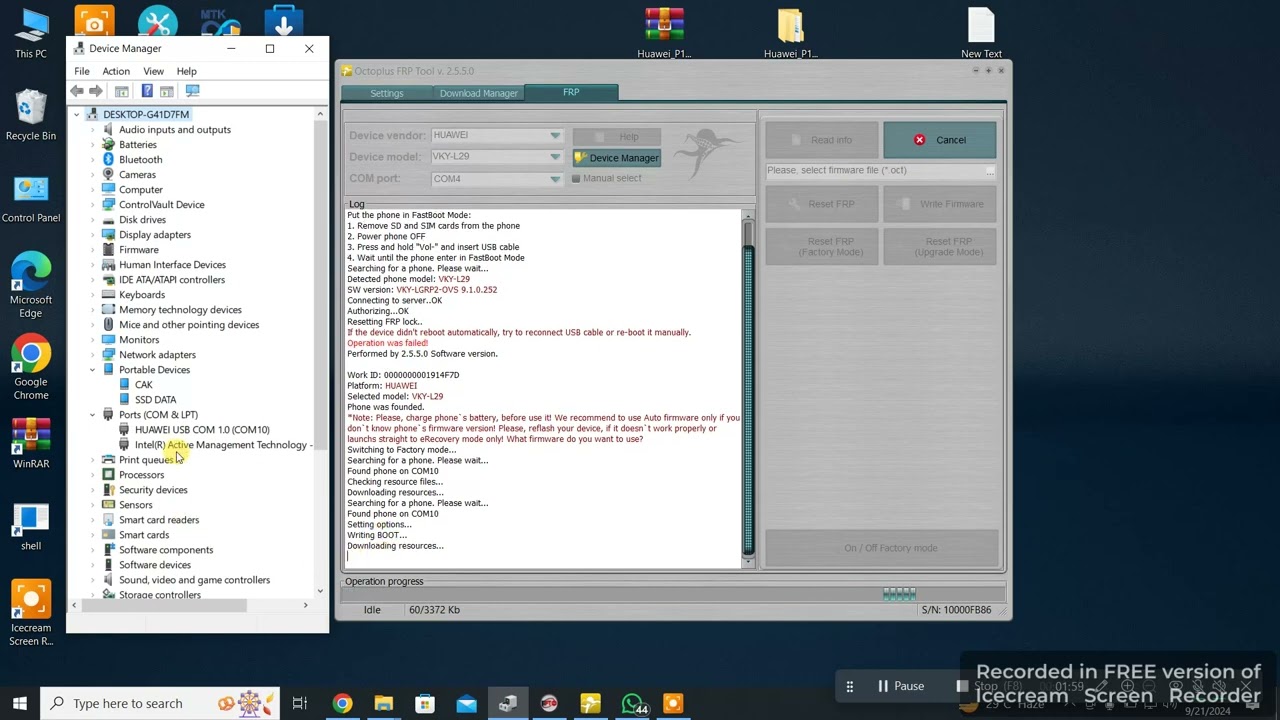Open the View menu in Device Manager

[x=153, y=71]
